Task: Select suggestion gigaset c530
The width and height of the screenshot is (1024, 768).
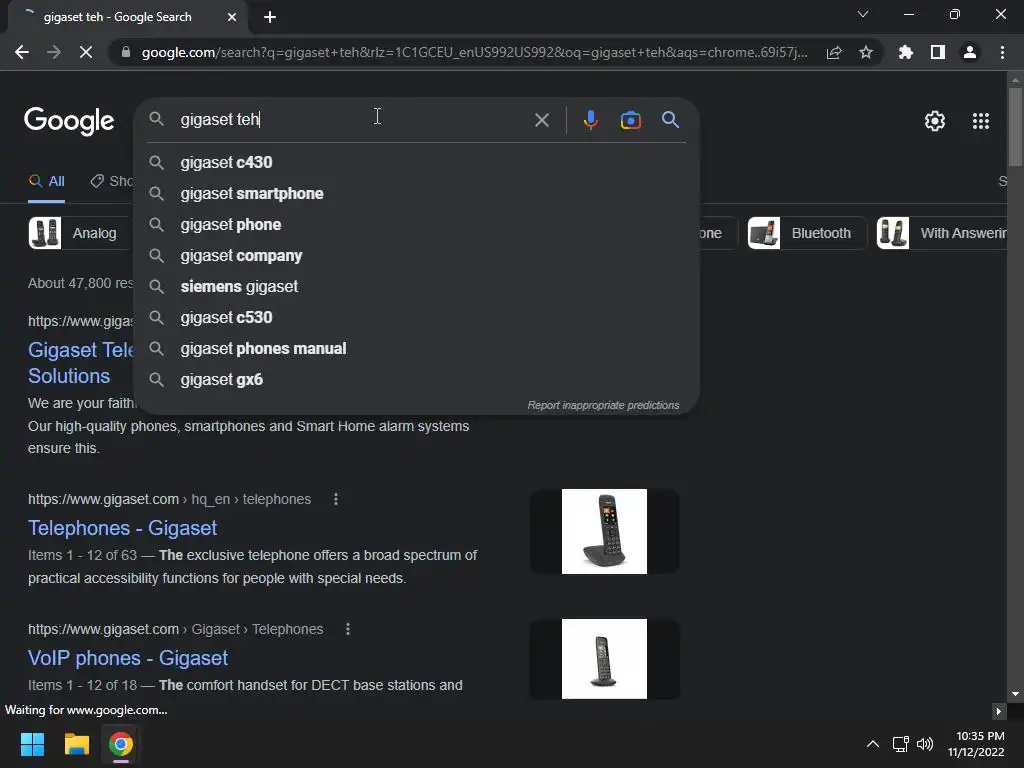Action: point(417,318)
